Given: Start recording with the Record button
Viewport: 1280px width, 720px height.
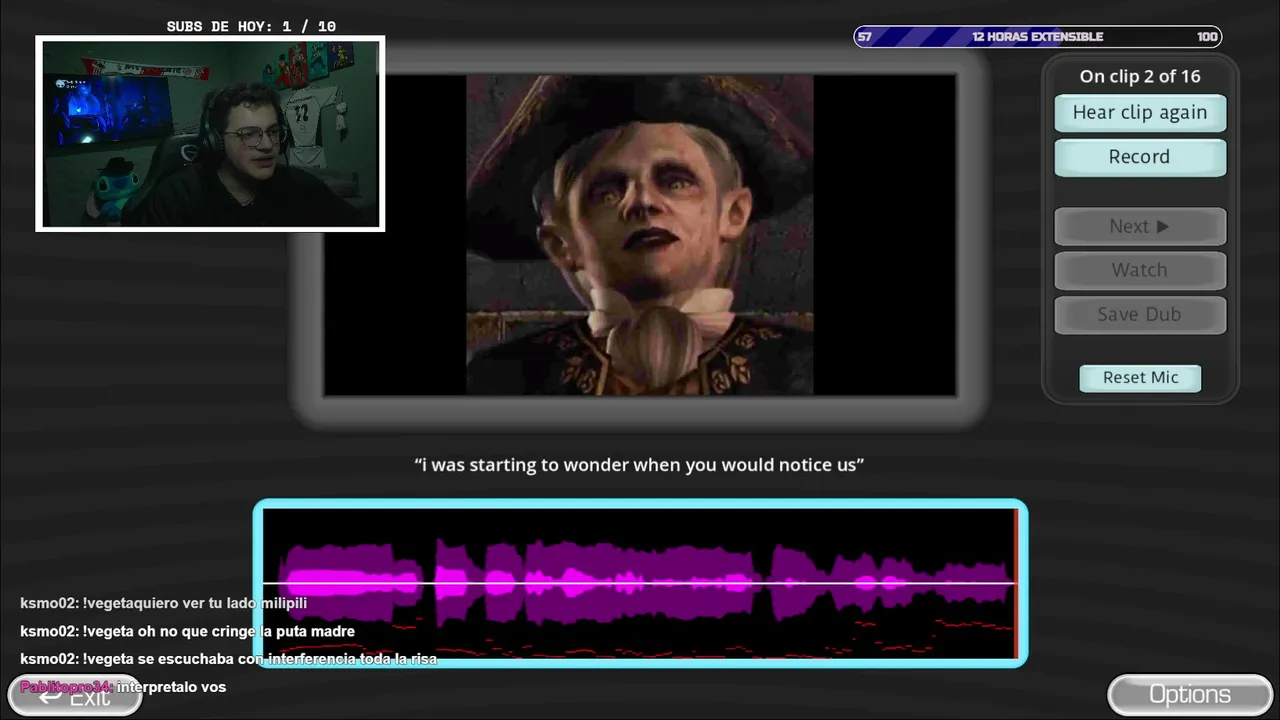Looking at the screenshot, I should [1140, 157].
